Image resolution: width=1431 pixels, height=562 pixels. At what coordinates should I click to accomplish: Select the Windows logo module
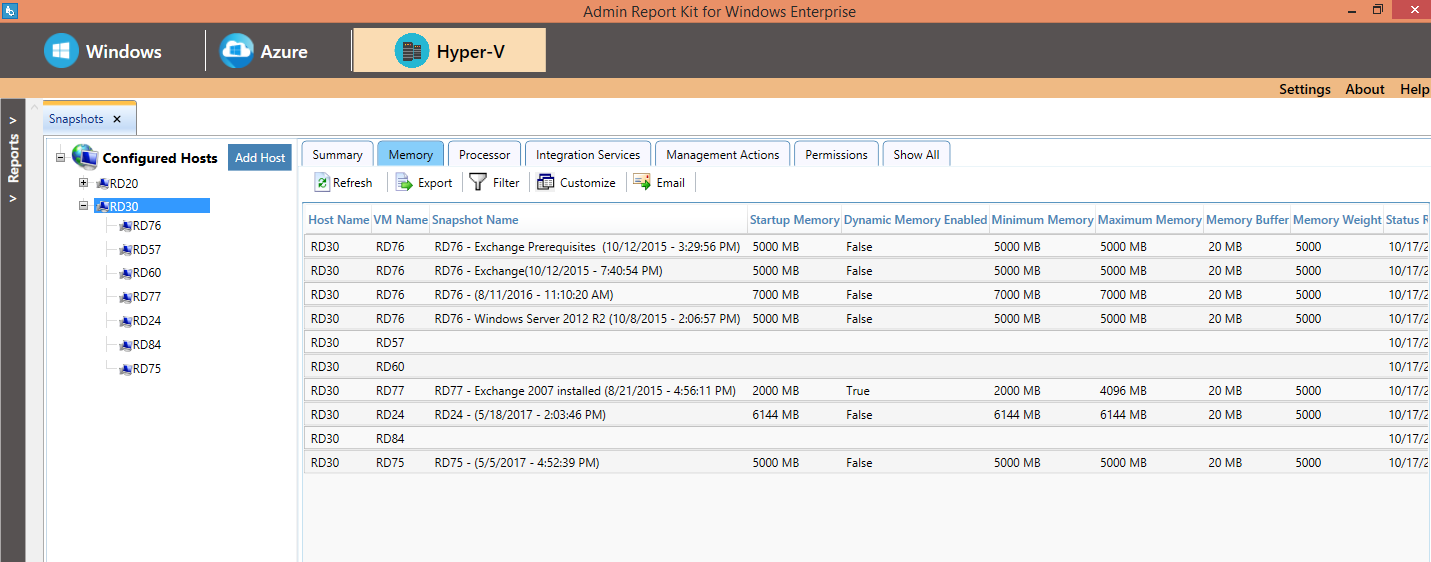click(x=61, y=51)
